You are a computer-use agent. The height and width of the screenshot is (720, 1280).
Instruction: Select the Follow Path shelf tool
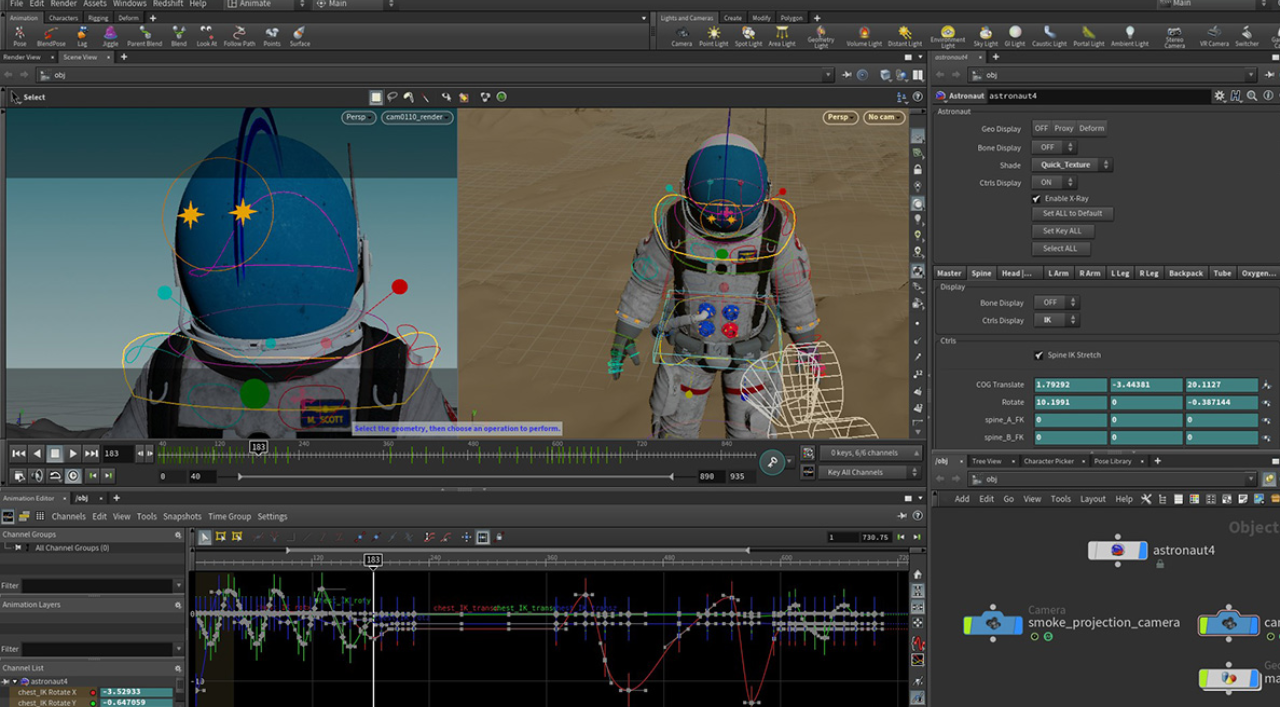tap(239, 36)
